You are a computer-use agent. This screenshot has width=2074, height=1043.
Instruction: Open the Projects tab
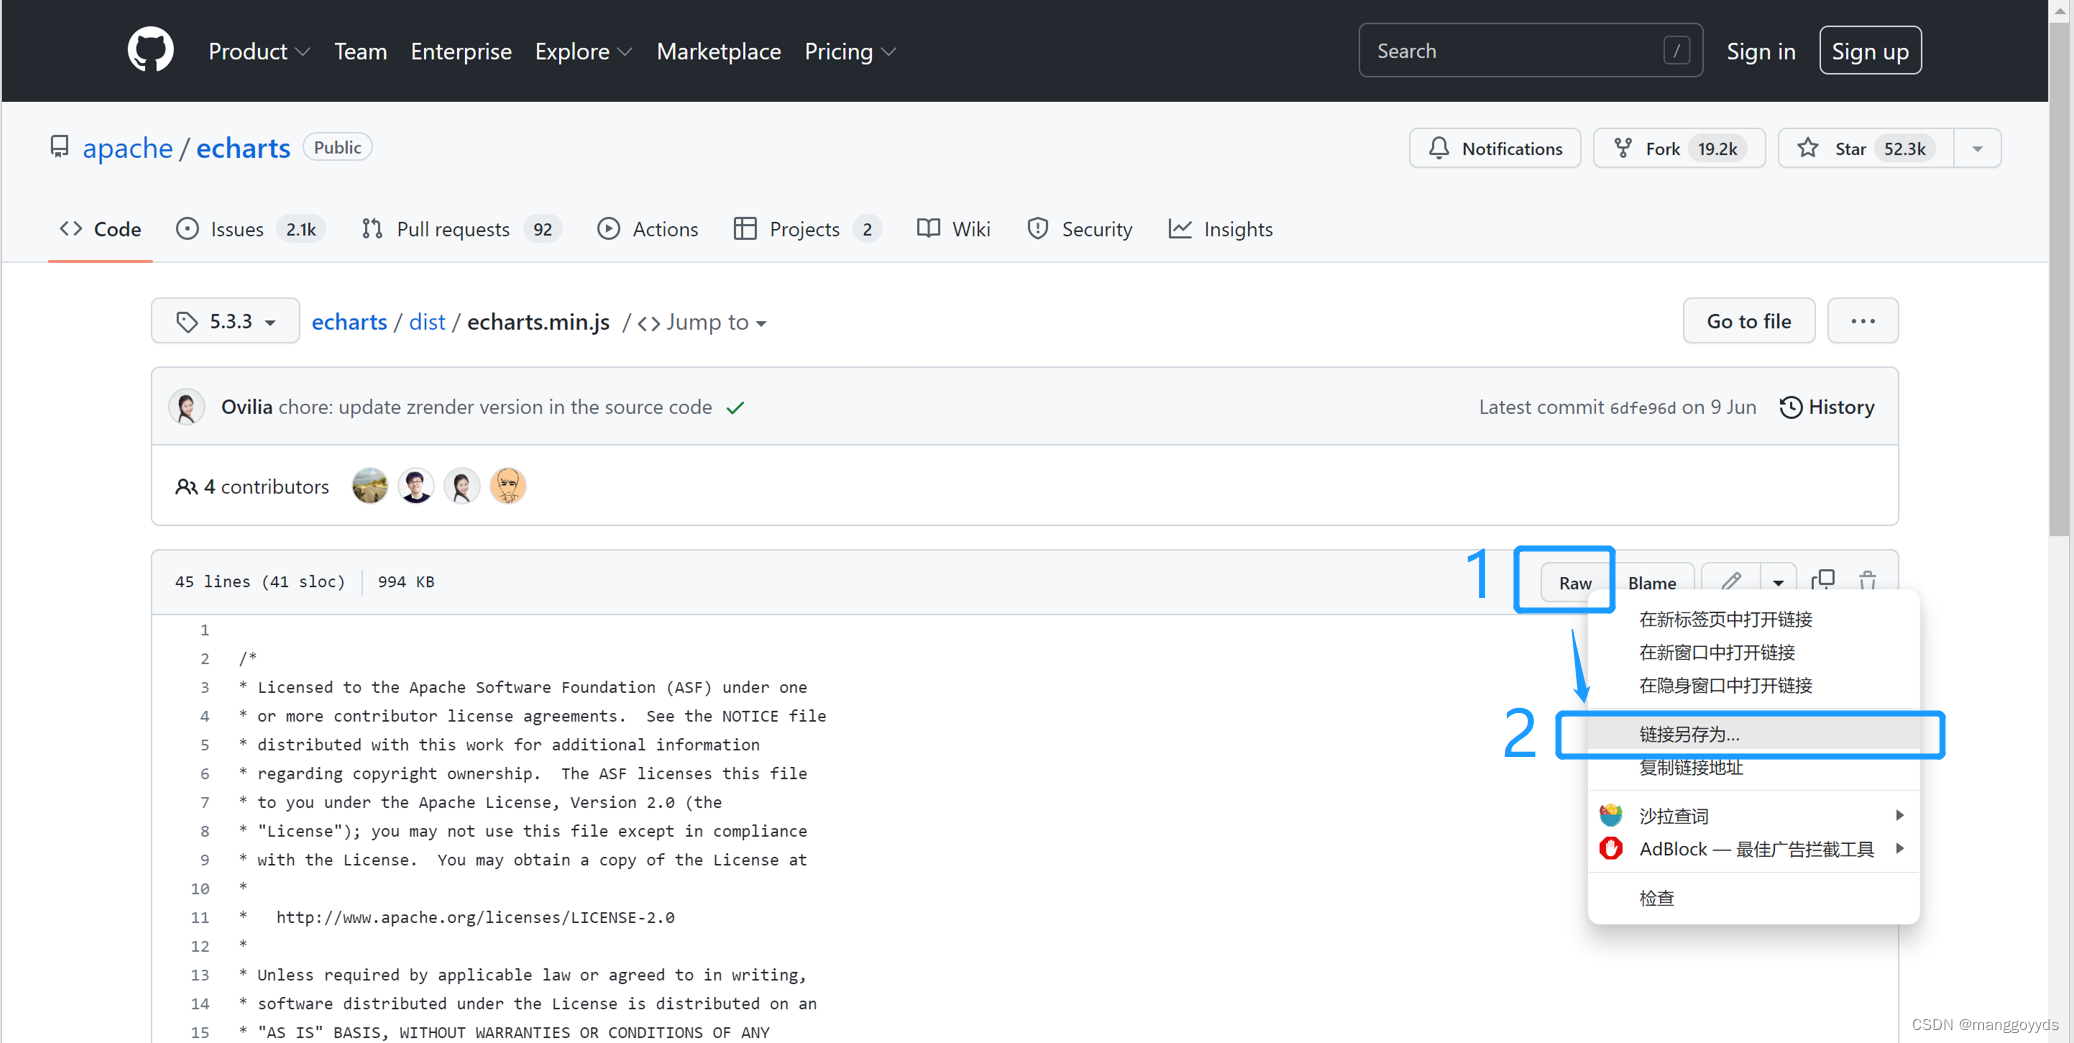pos(807,229)
